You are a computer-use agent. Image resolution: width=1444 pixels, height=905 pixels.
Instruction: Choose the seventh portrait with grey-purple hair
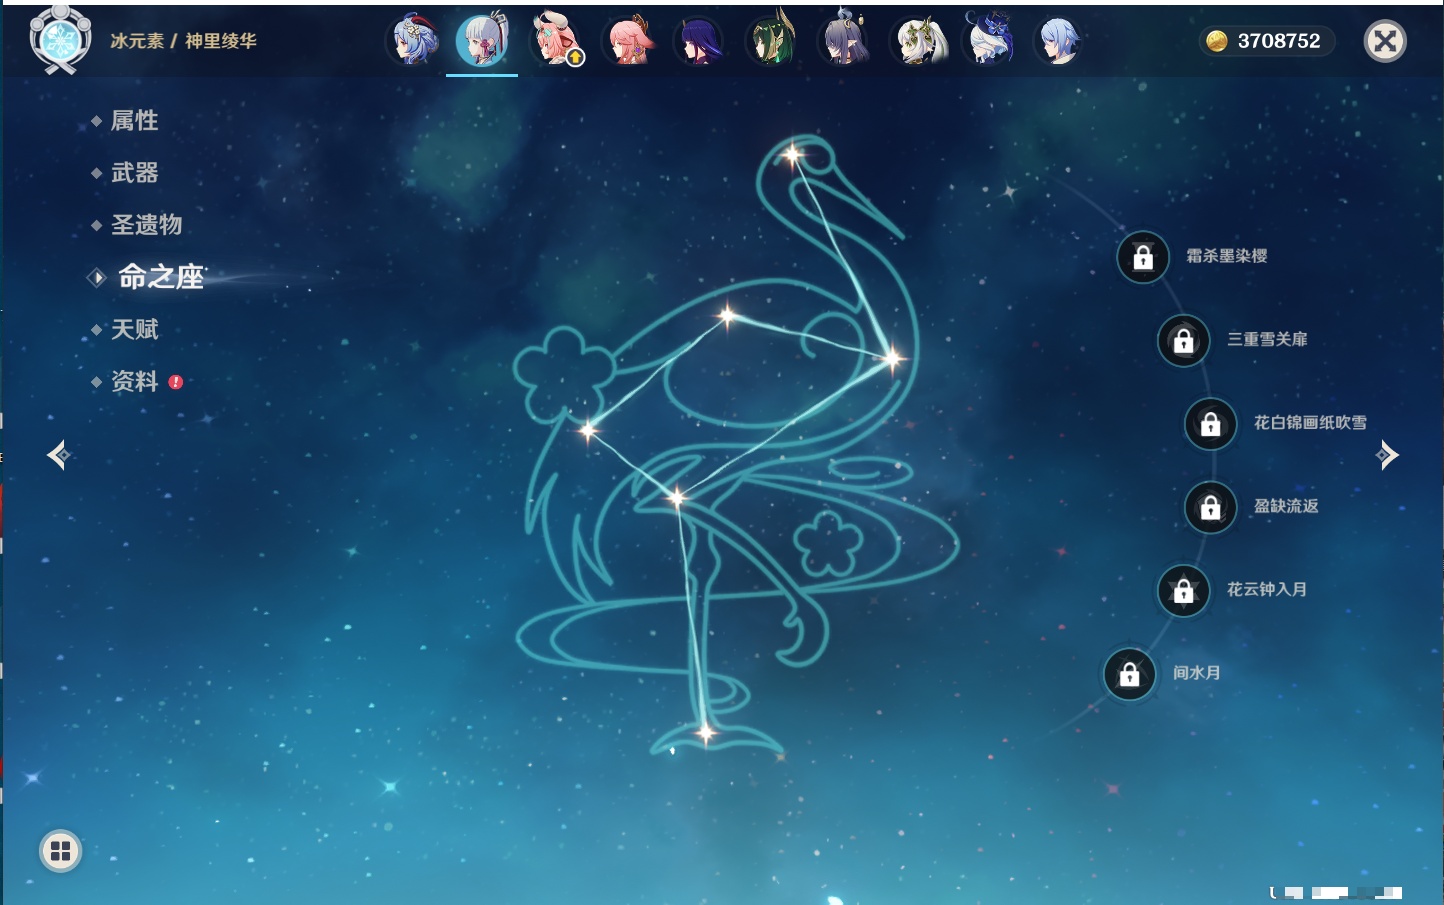pos(845,40)
